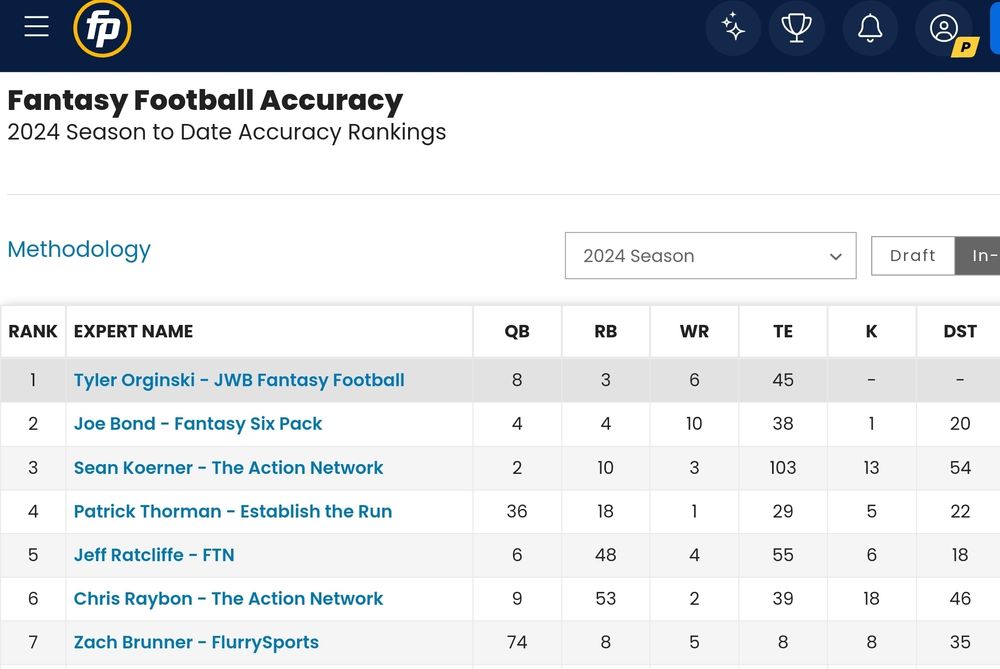Sort by the WR column header
Viewport: 1000px width, 669px height.
point(695,332)
